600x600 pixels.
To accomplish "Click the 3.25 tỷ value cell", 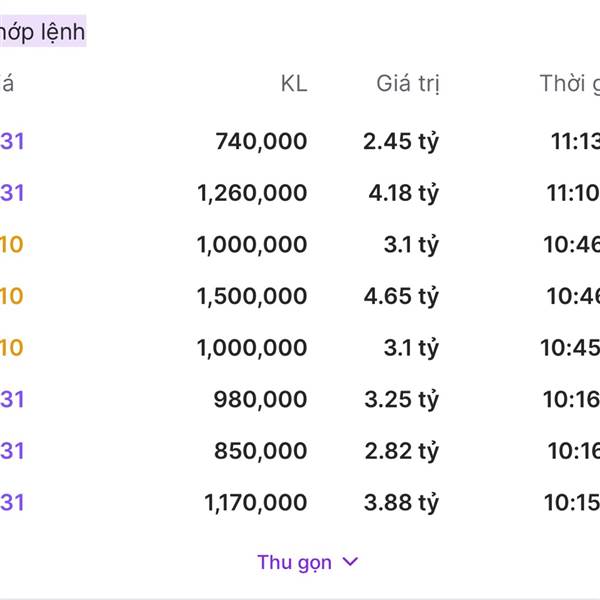I will pyautogui.click(x=401, y=400).
